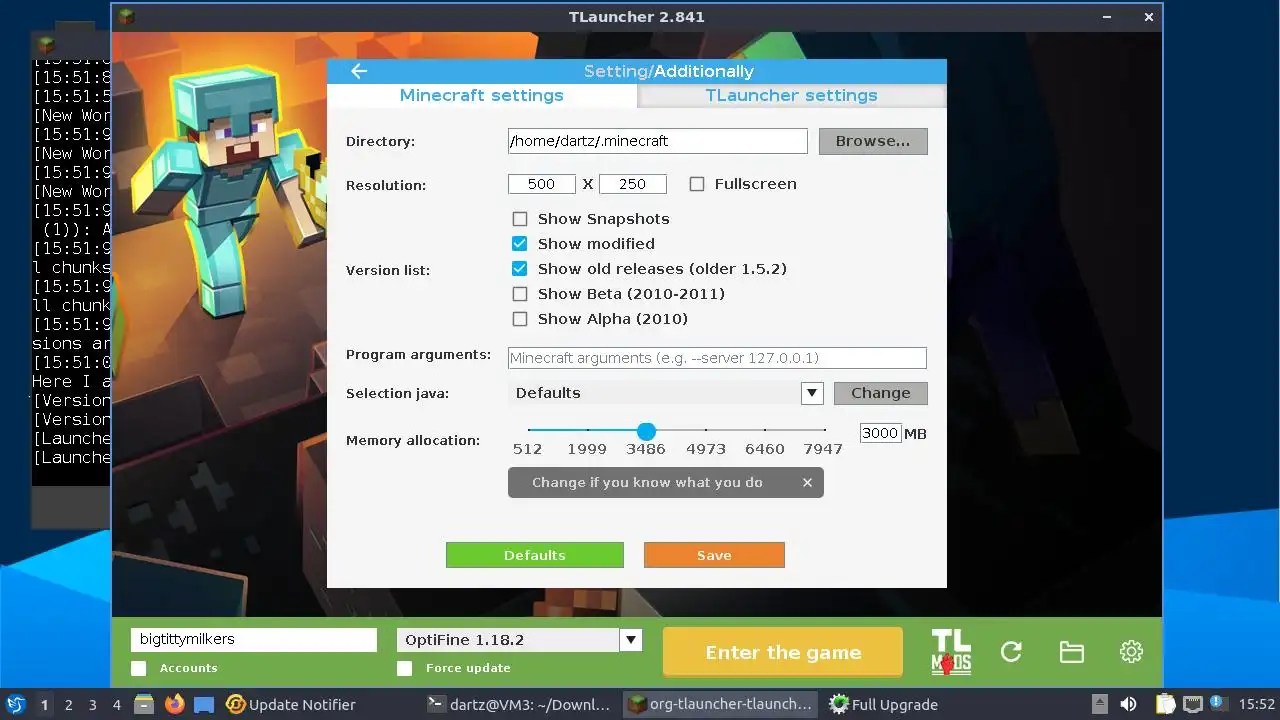This screenshot has height=720, width=1280.
Task: Enable Show Beta (2010-2011) option
Action: [x=520, y=294]
